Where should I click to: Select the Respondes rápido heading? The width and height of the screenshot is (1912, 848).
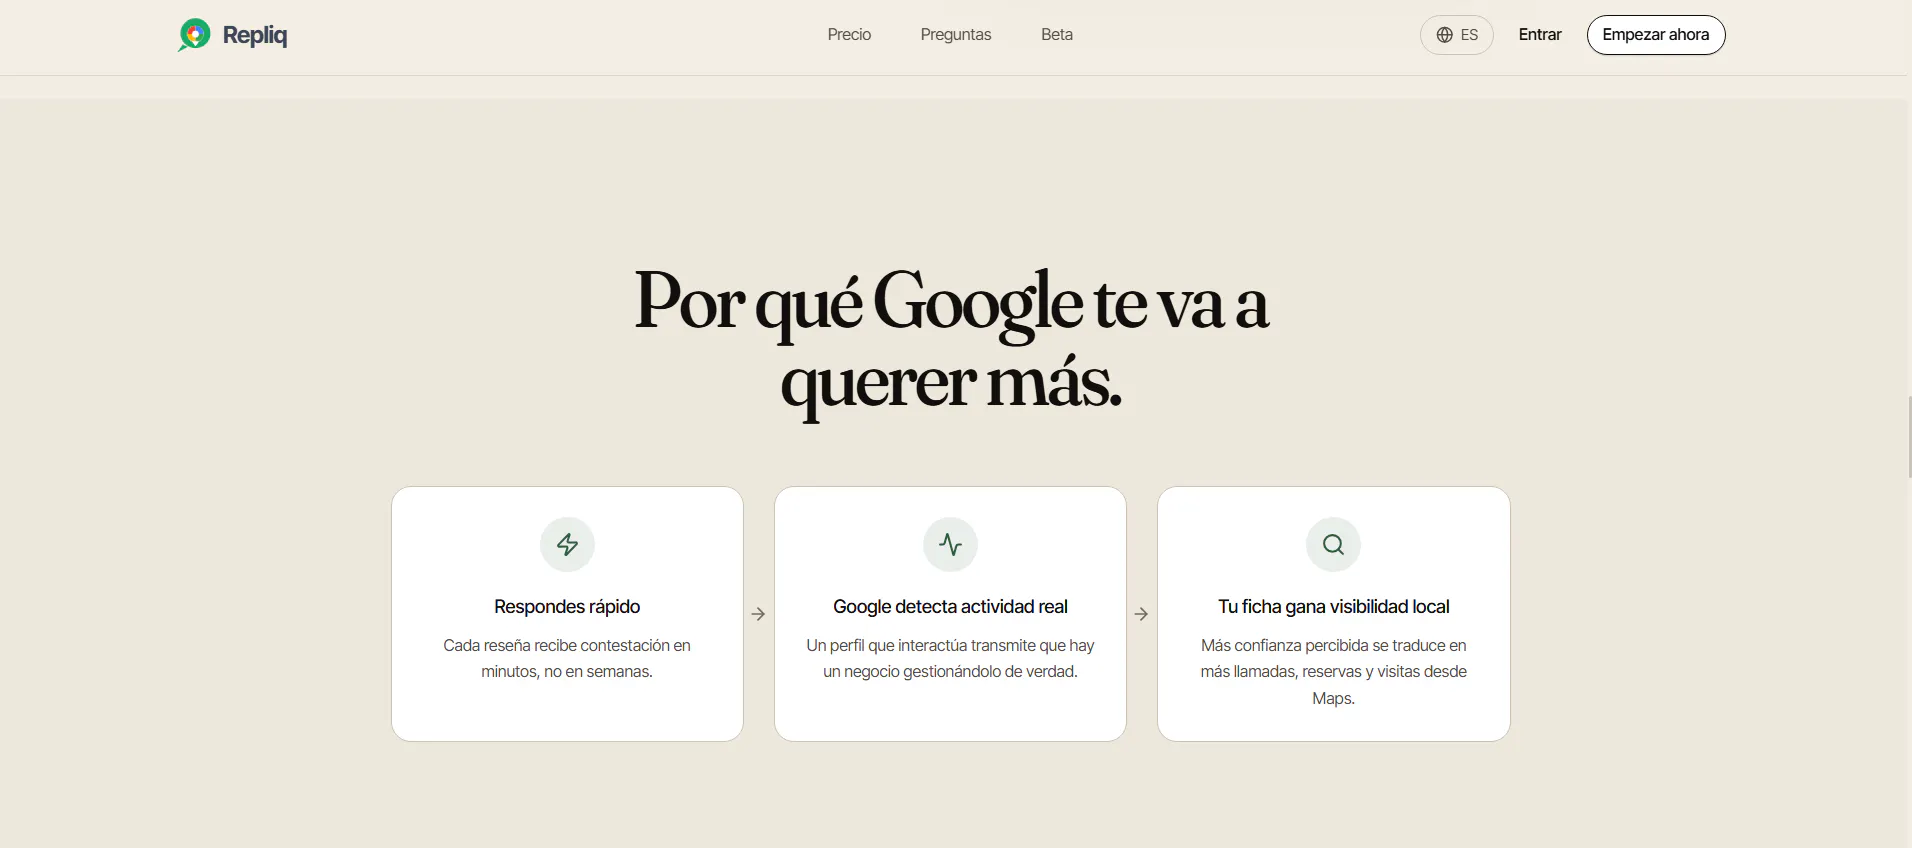[567, 606]
